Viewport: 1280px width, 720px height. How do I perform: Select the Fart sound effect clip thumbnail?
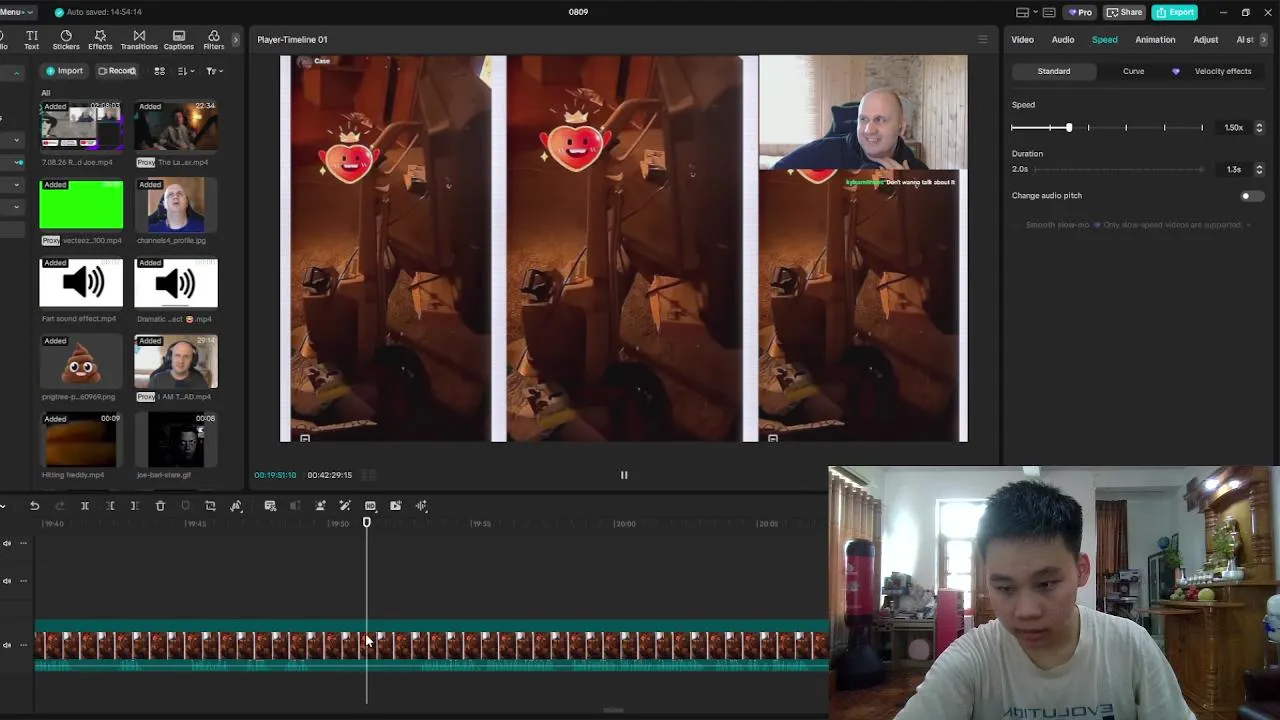[81, 284]
